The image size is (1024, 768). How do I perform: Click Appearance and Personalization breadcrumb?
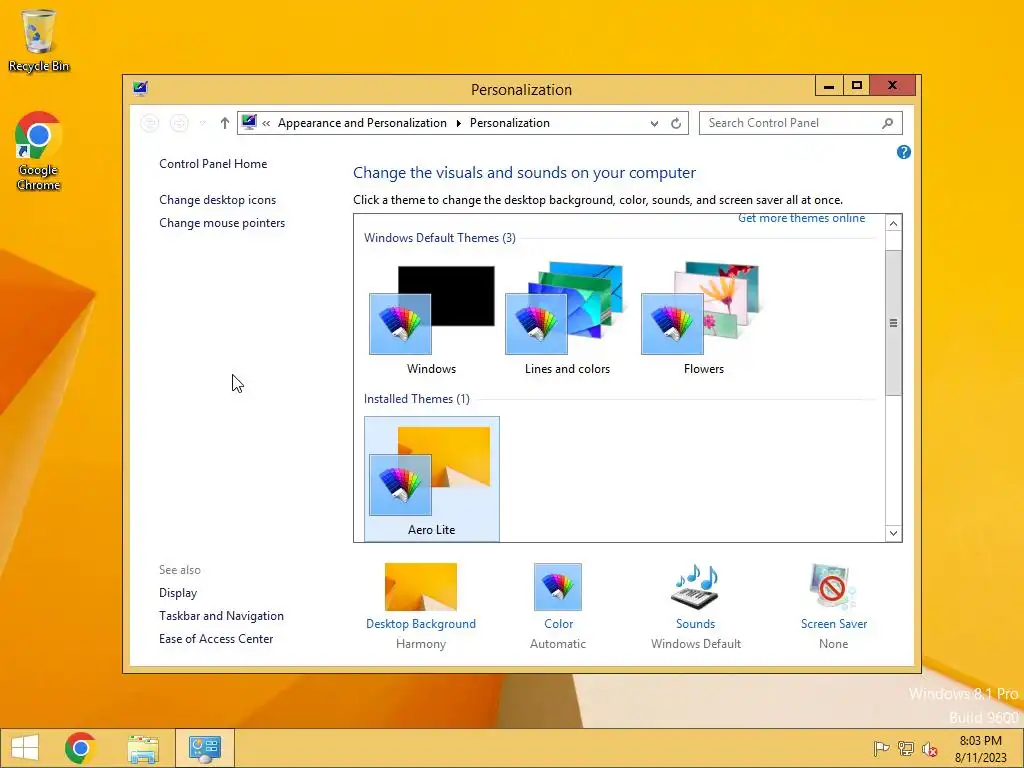pos(362,123)
